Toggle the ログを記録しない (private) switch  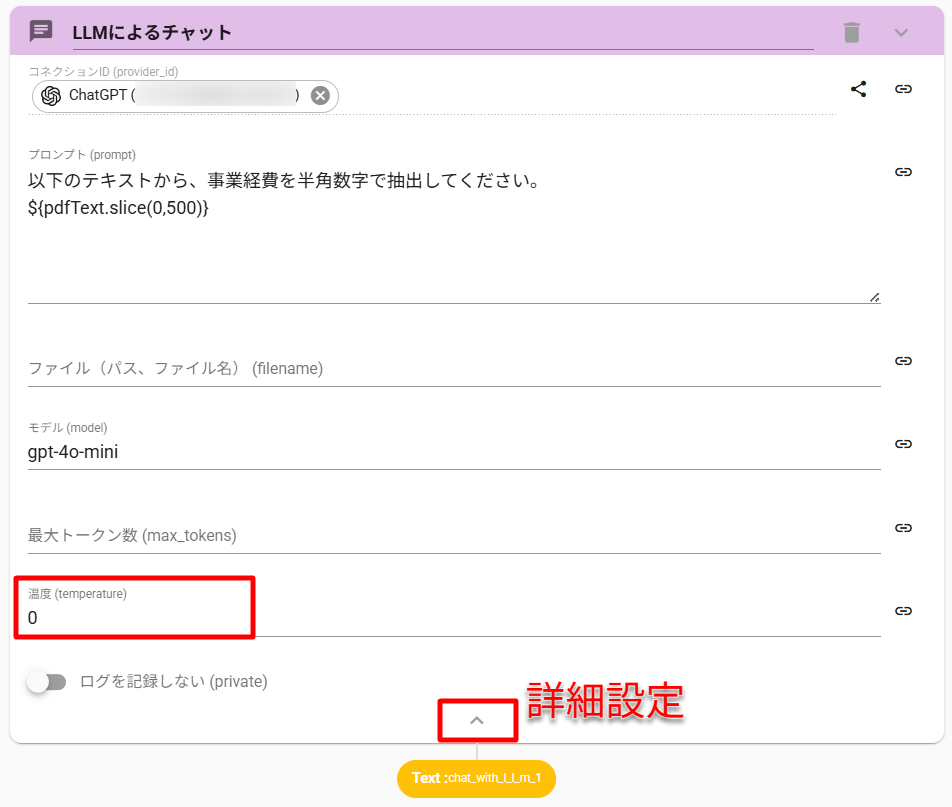46,682
